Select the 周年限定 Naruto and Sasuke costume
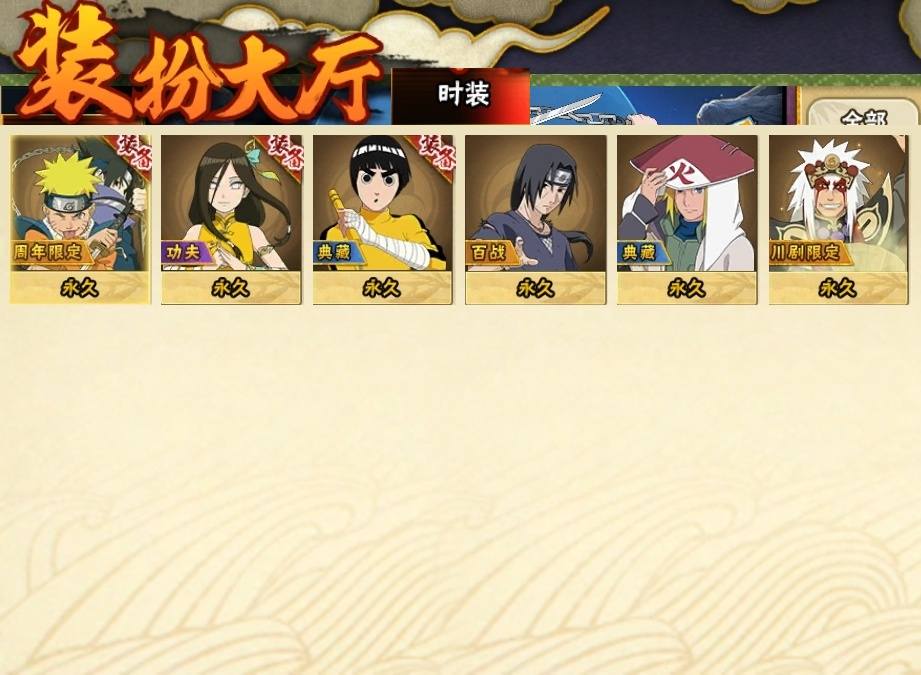Viewport: 921px width, 675px height. tap(80, 220)
